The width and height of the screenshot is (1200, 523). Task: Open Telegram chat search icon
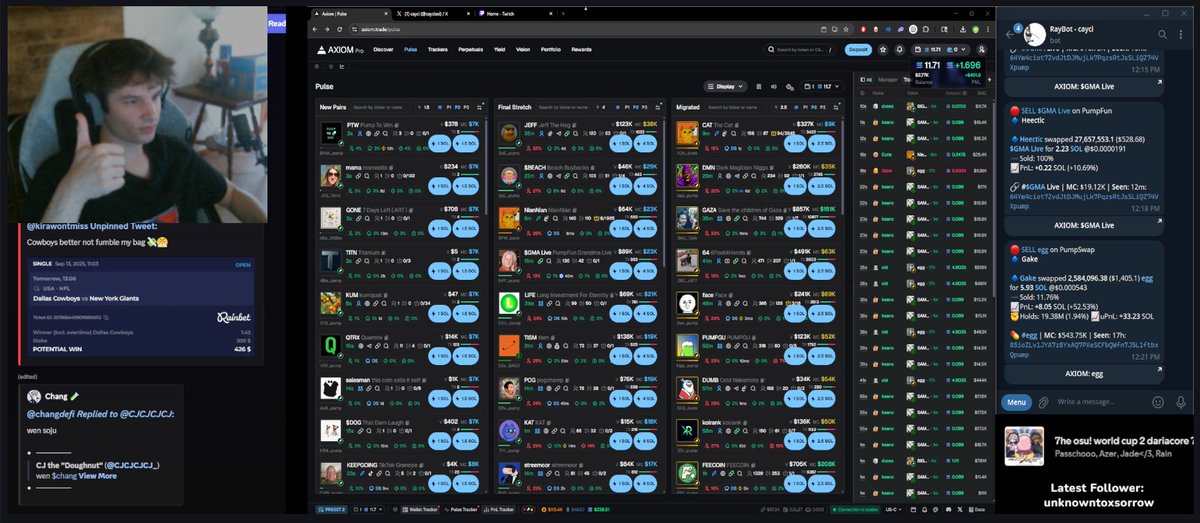tap(1163, 34)
